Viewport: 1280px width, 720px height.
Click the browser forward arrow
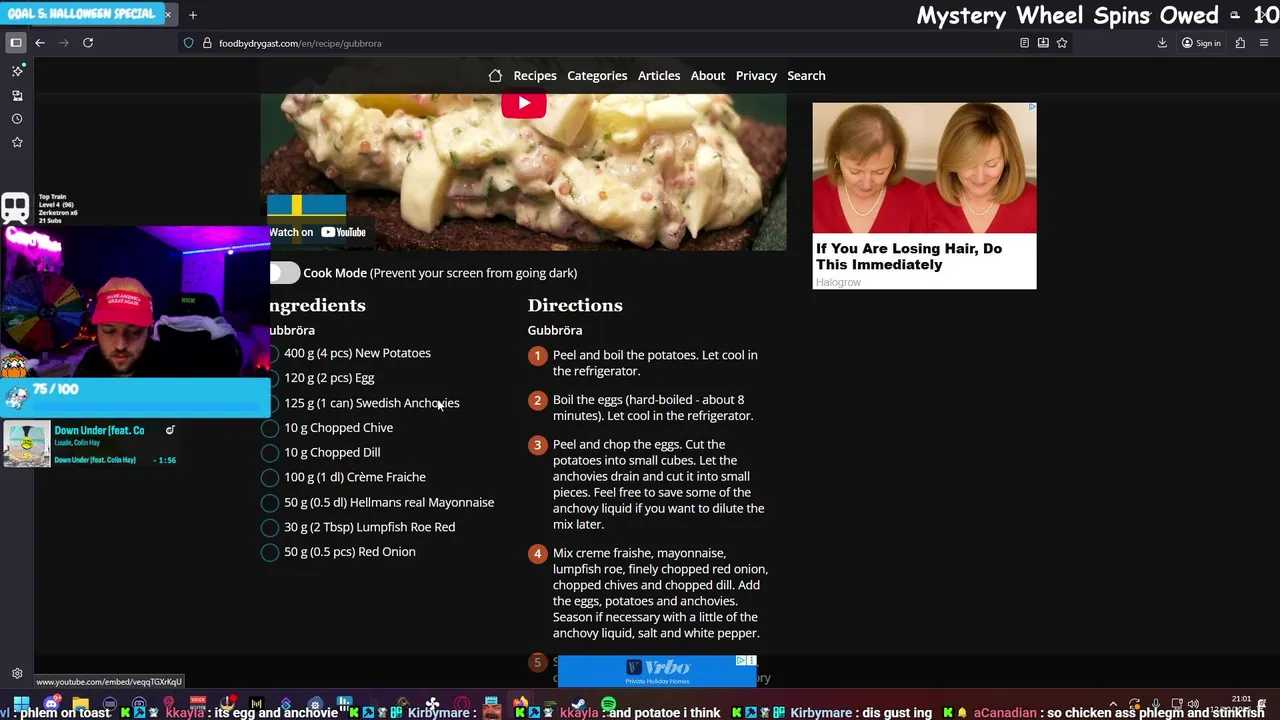point(64,43)
